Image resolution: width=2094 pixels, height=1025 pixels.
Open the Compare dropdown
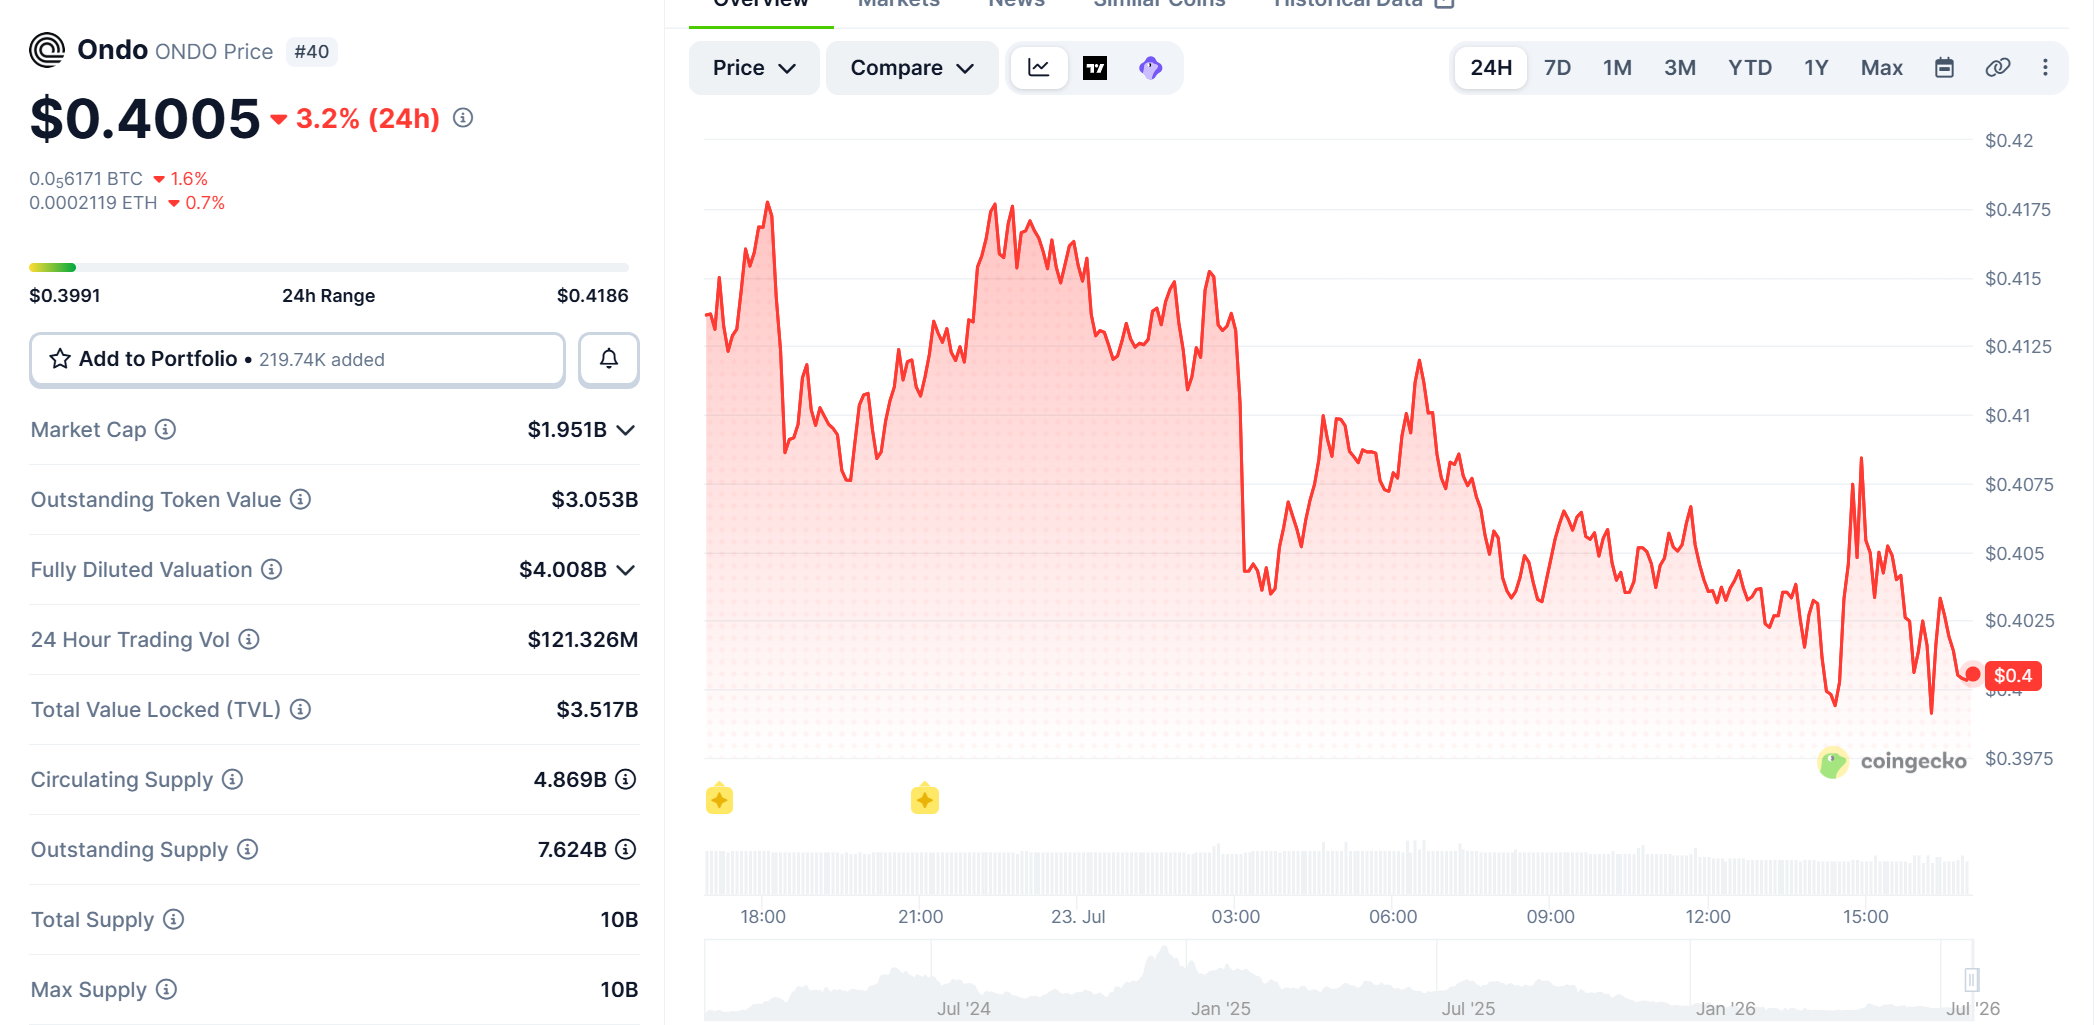pyautogui.click(x=912, y=68)
